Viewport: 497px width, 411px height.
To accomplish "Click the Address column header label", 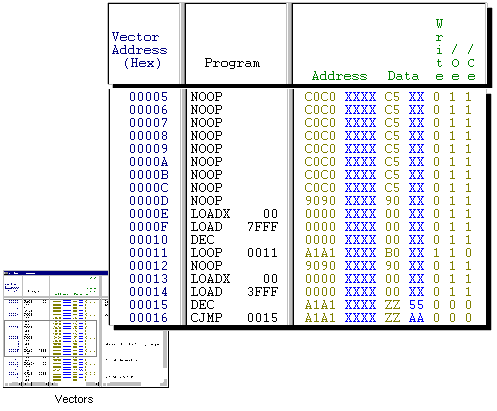I will click(x=339, y=76).
